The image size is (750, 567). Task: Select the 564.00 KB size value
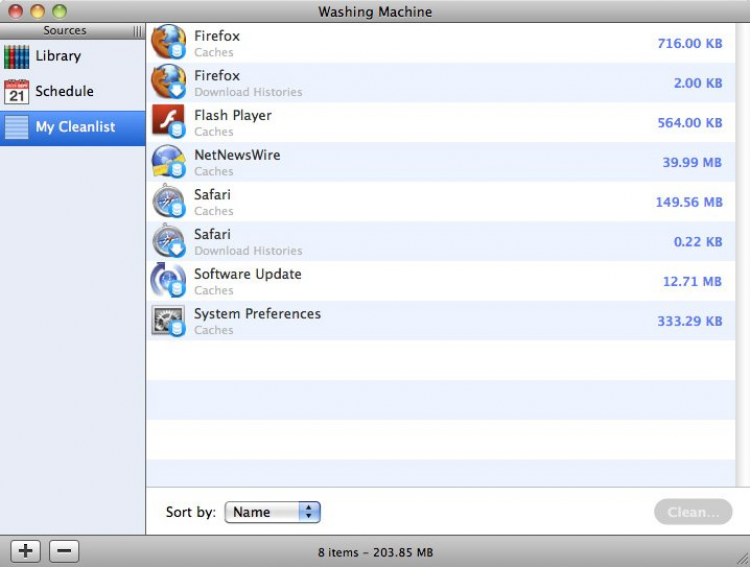690,123
